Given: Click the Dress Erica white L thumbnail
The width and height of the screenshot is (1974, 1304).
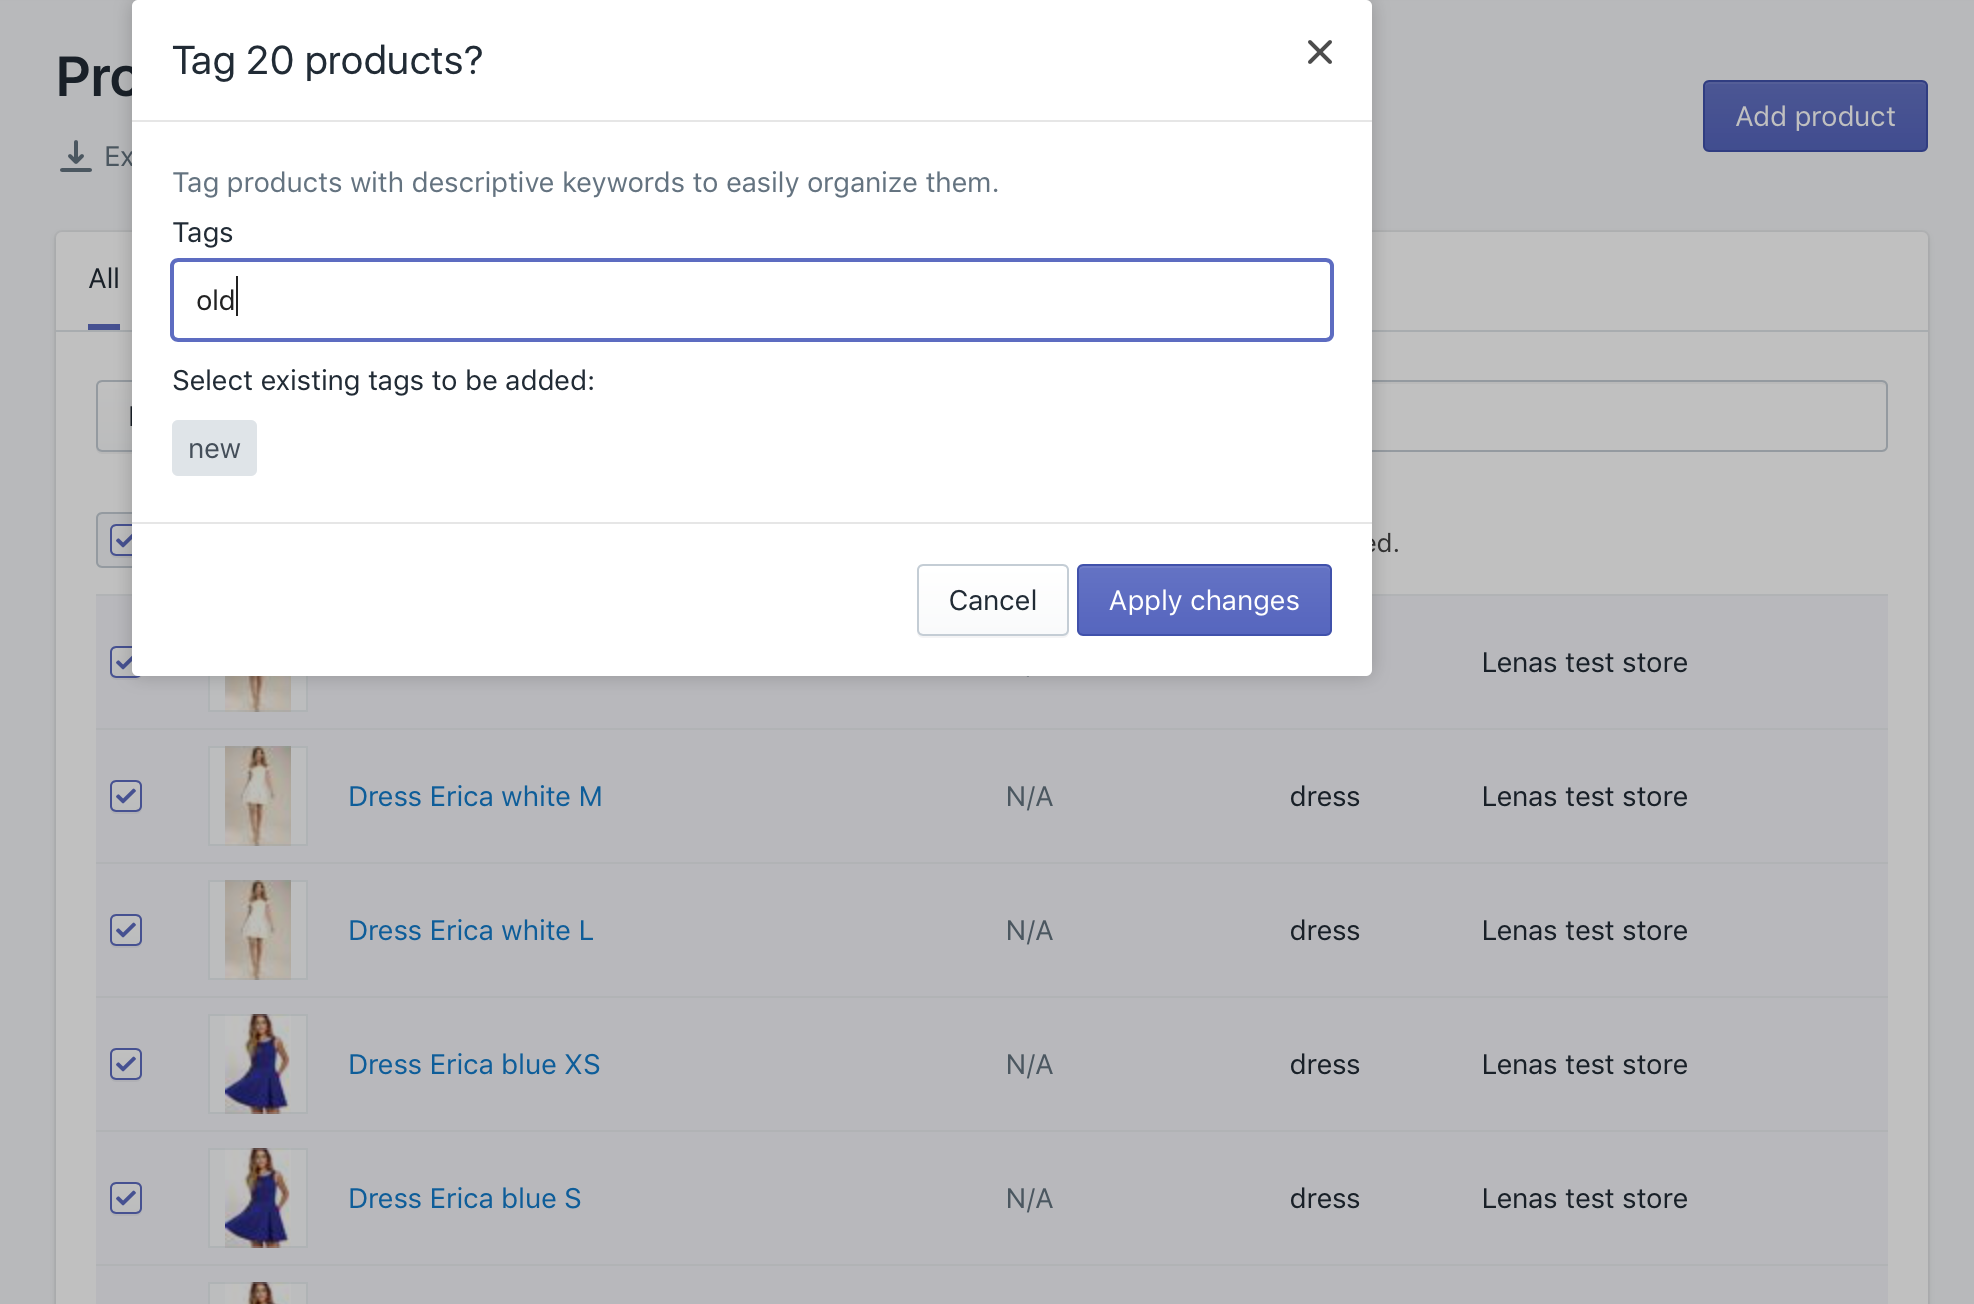Looking at the screenshot, I should [x=258, y=930].
